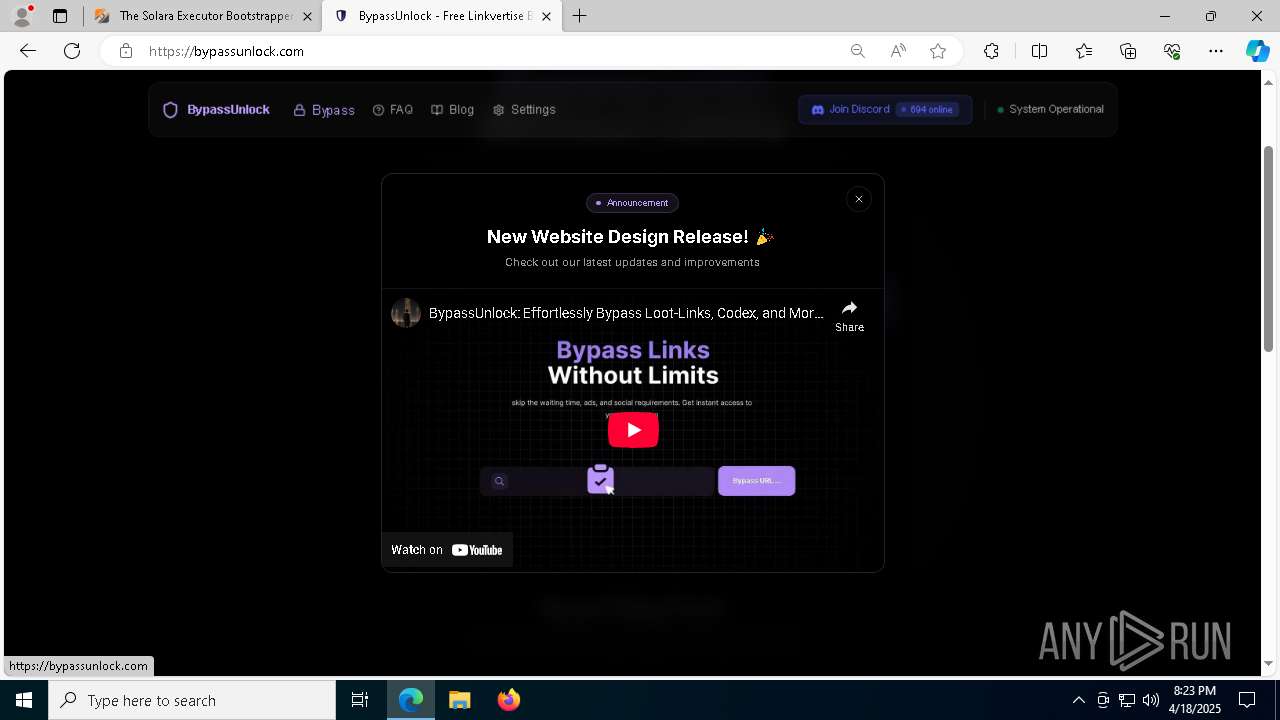Screen dimensions: 1280x720
Task: Click the network tray icon
Action: 1126,700
